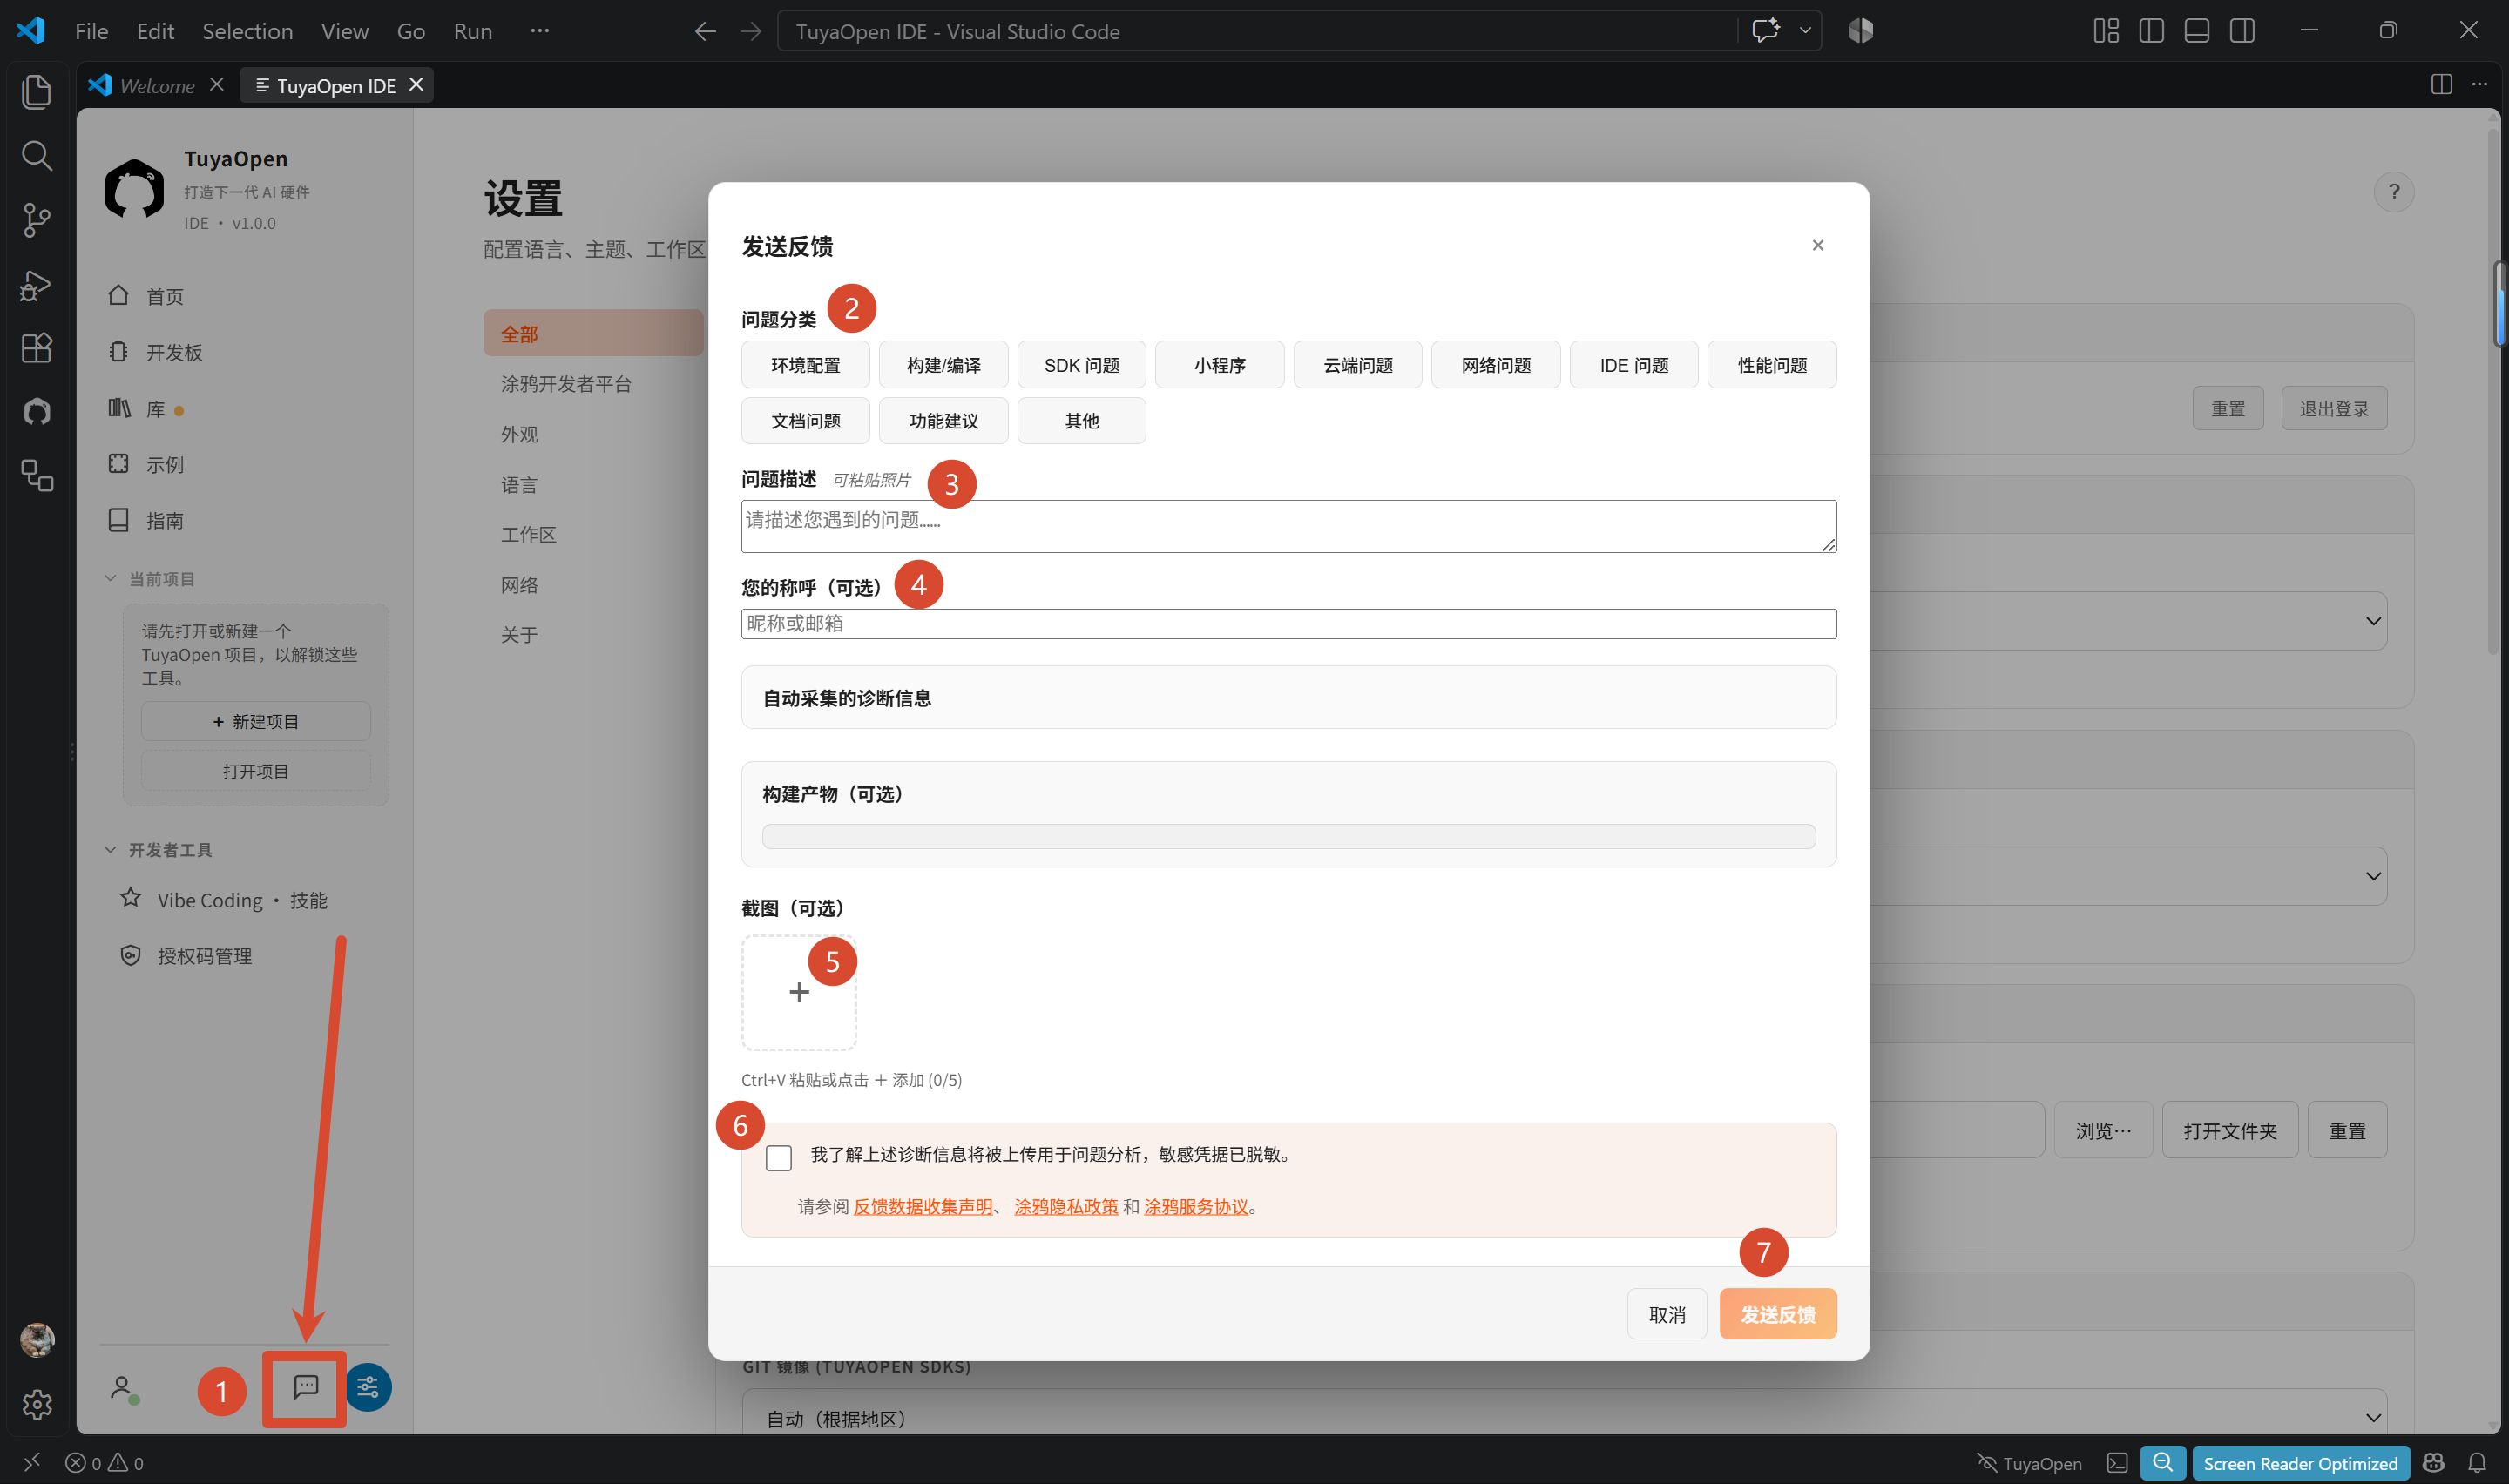Select 网络问题 category chip

[x=1495, y=365]
